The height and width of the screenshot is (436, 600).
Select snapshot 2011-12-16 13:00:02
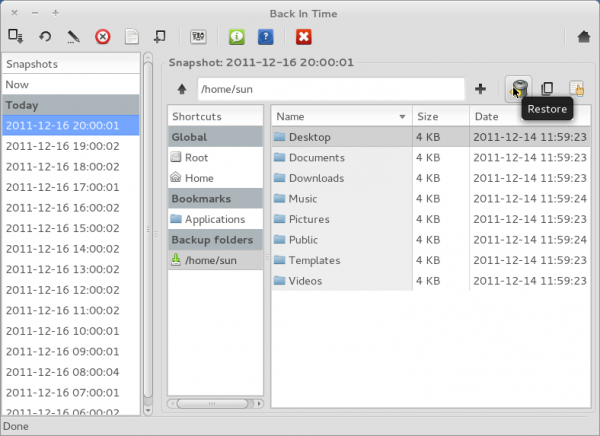(x=71, y=269)
